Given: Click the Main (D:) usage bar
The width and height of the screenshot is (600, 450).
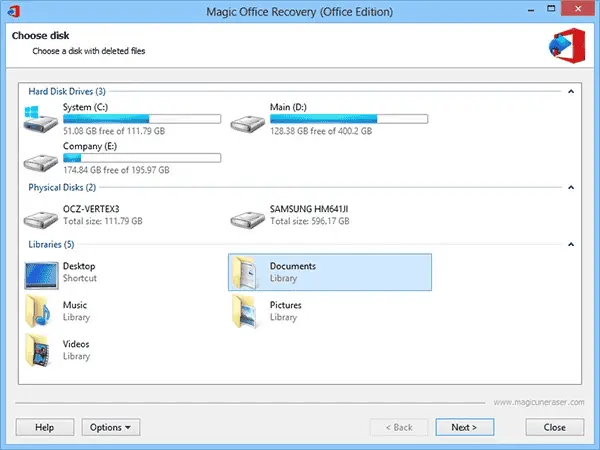Looking at the screenshot, I should [x=349, y=119].
